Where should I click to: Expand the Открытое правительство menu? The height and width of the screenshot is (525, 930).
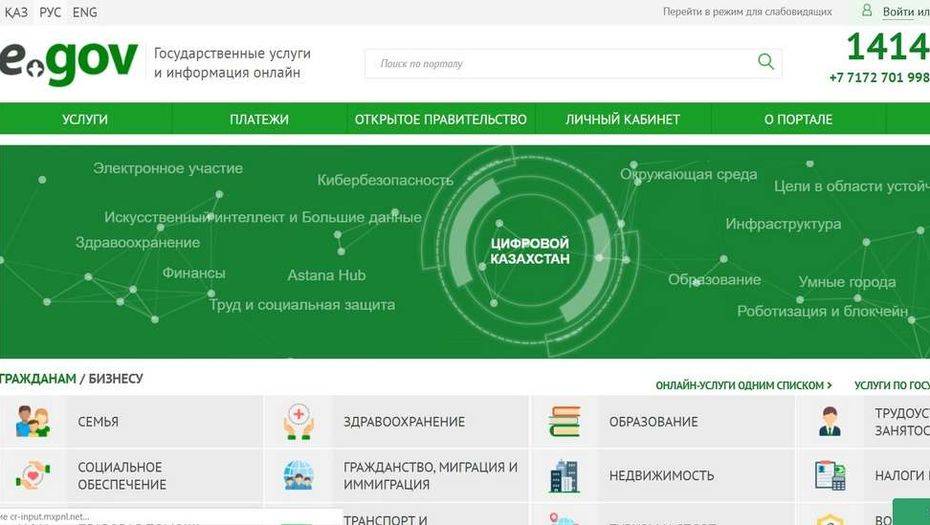(440, 119)
